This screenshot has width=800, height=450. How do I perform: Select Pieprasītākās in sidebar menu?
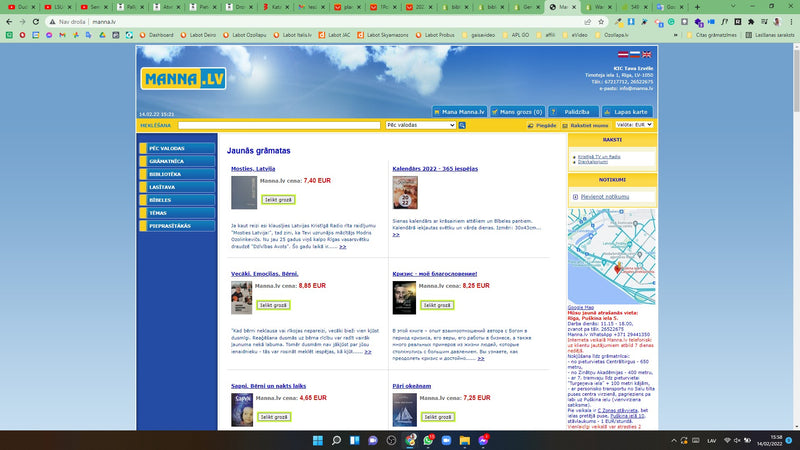(x=177, y=226)
